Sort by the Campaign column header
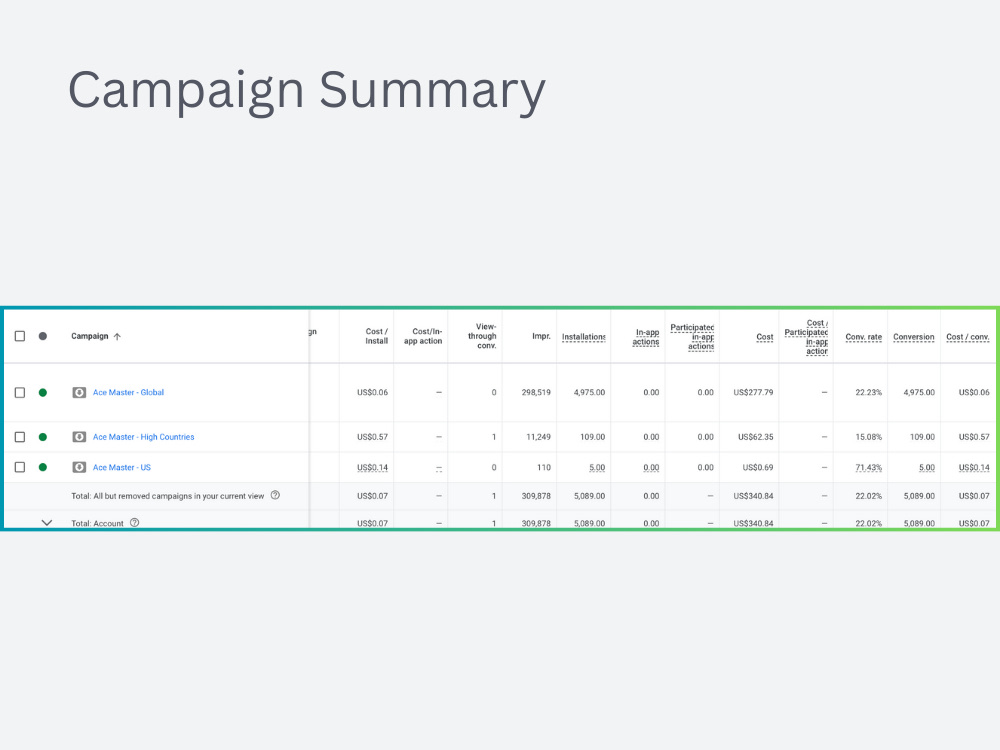The width and height of the screenshot is (1000, 750). pyautogui.click(x=89, y=336)
